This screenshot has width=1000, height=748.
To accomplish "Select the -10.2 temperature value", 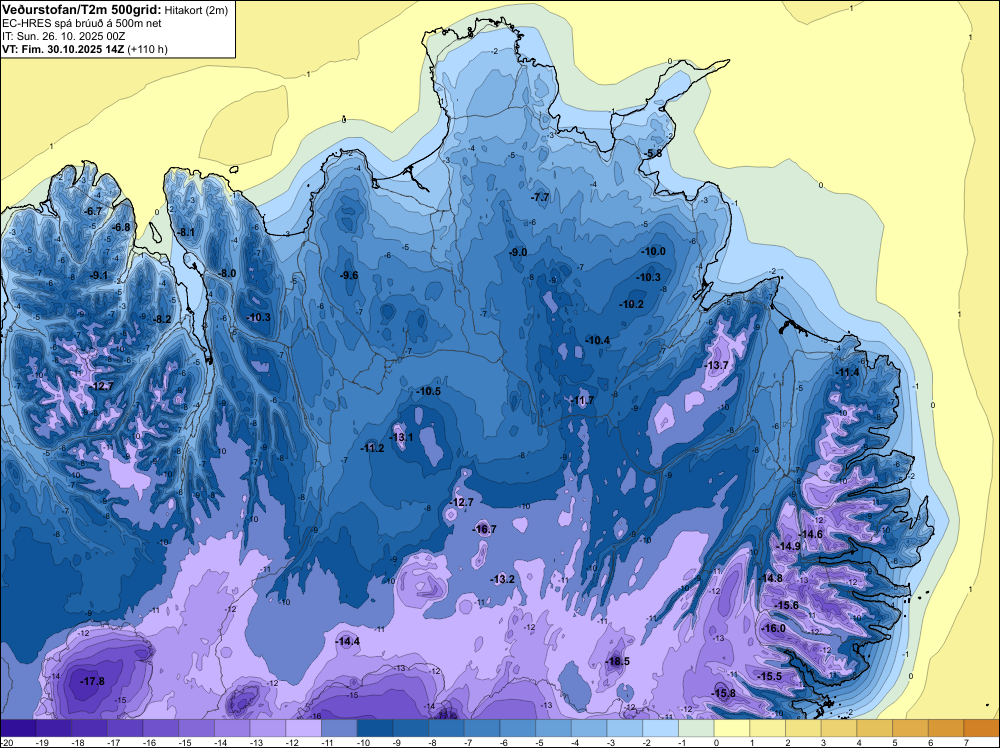I will (x=632, y=304).
